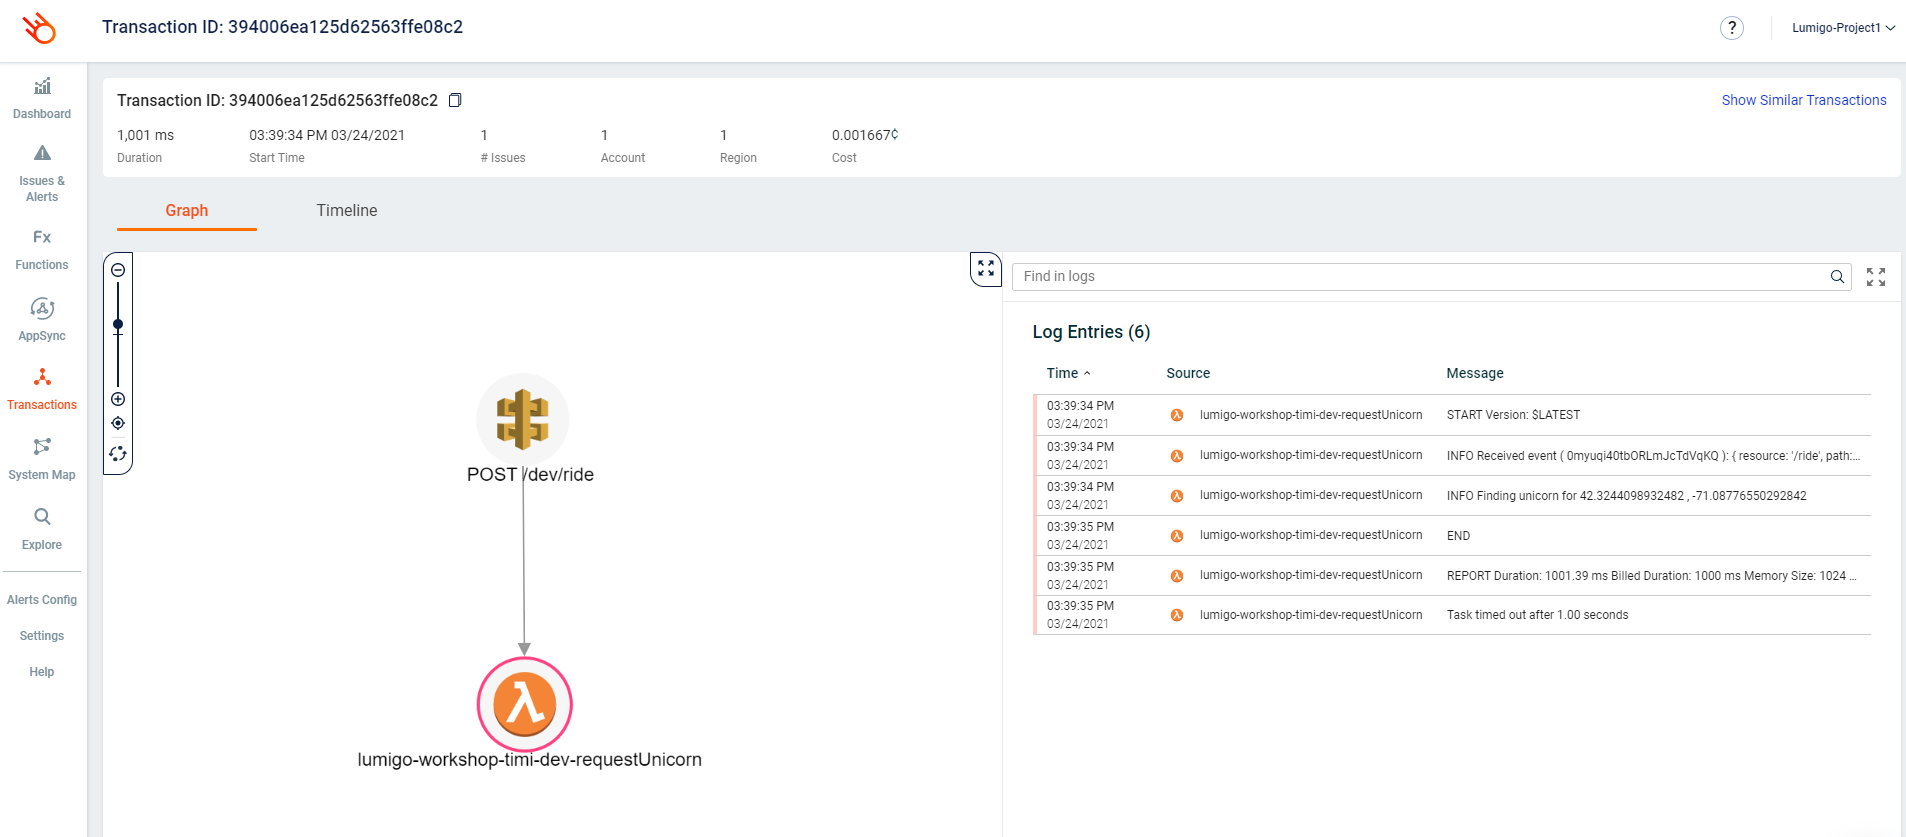This screenshot has width=1906, height=837.
Task: Select Transactions in sidebar
Action: coord(42,390)
